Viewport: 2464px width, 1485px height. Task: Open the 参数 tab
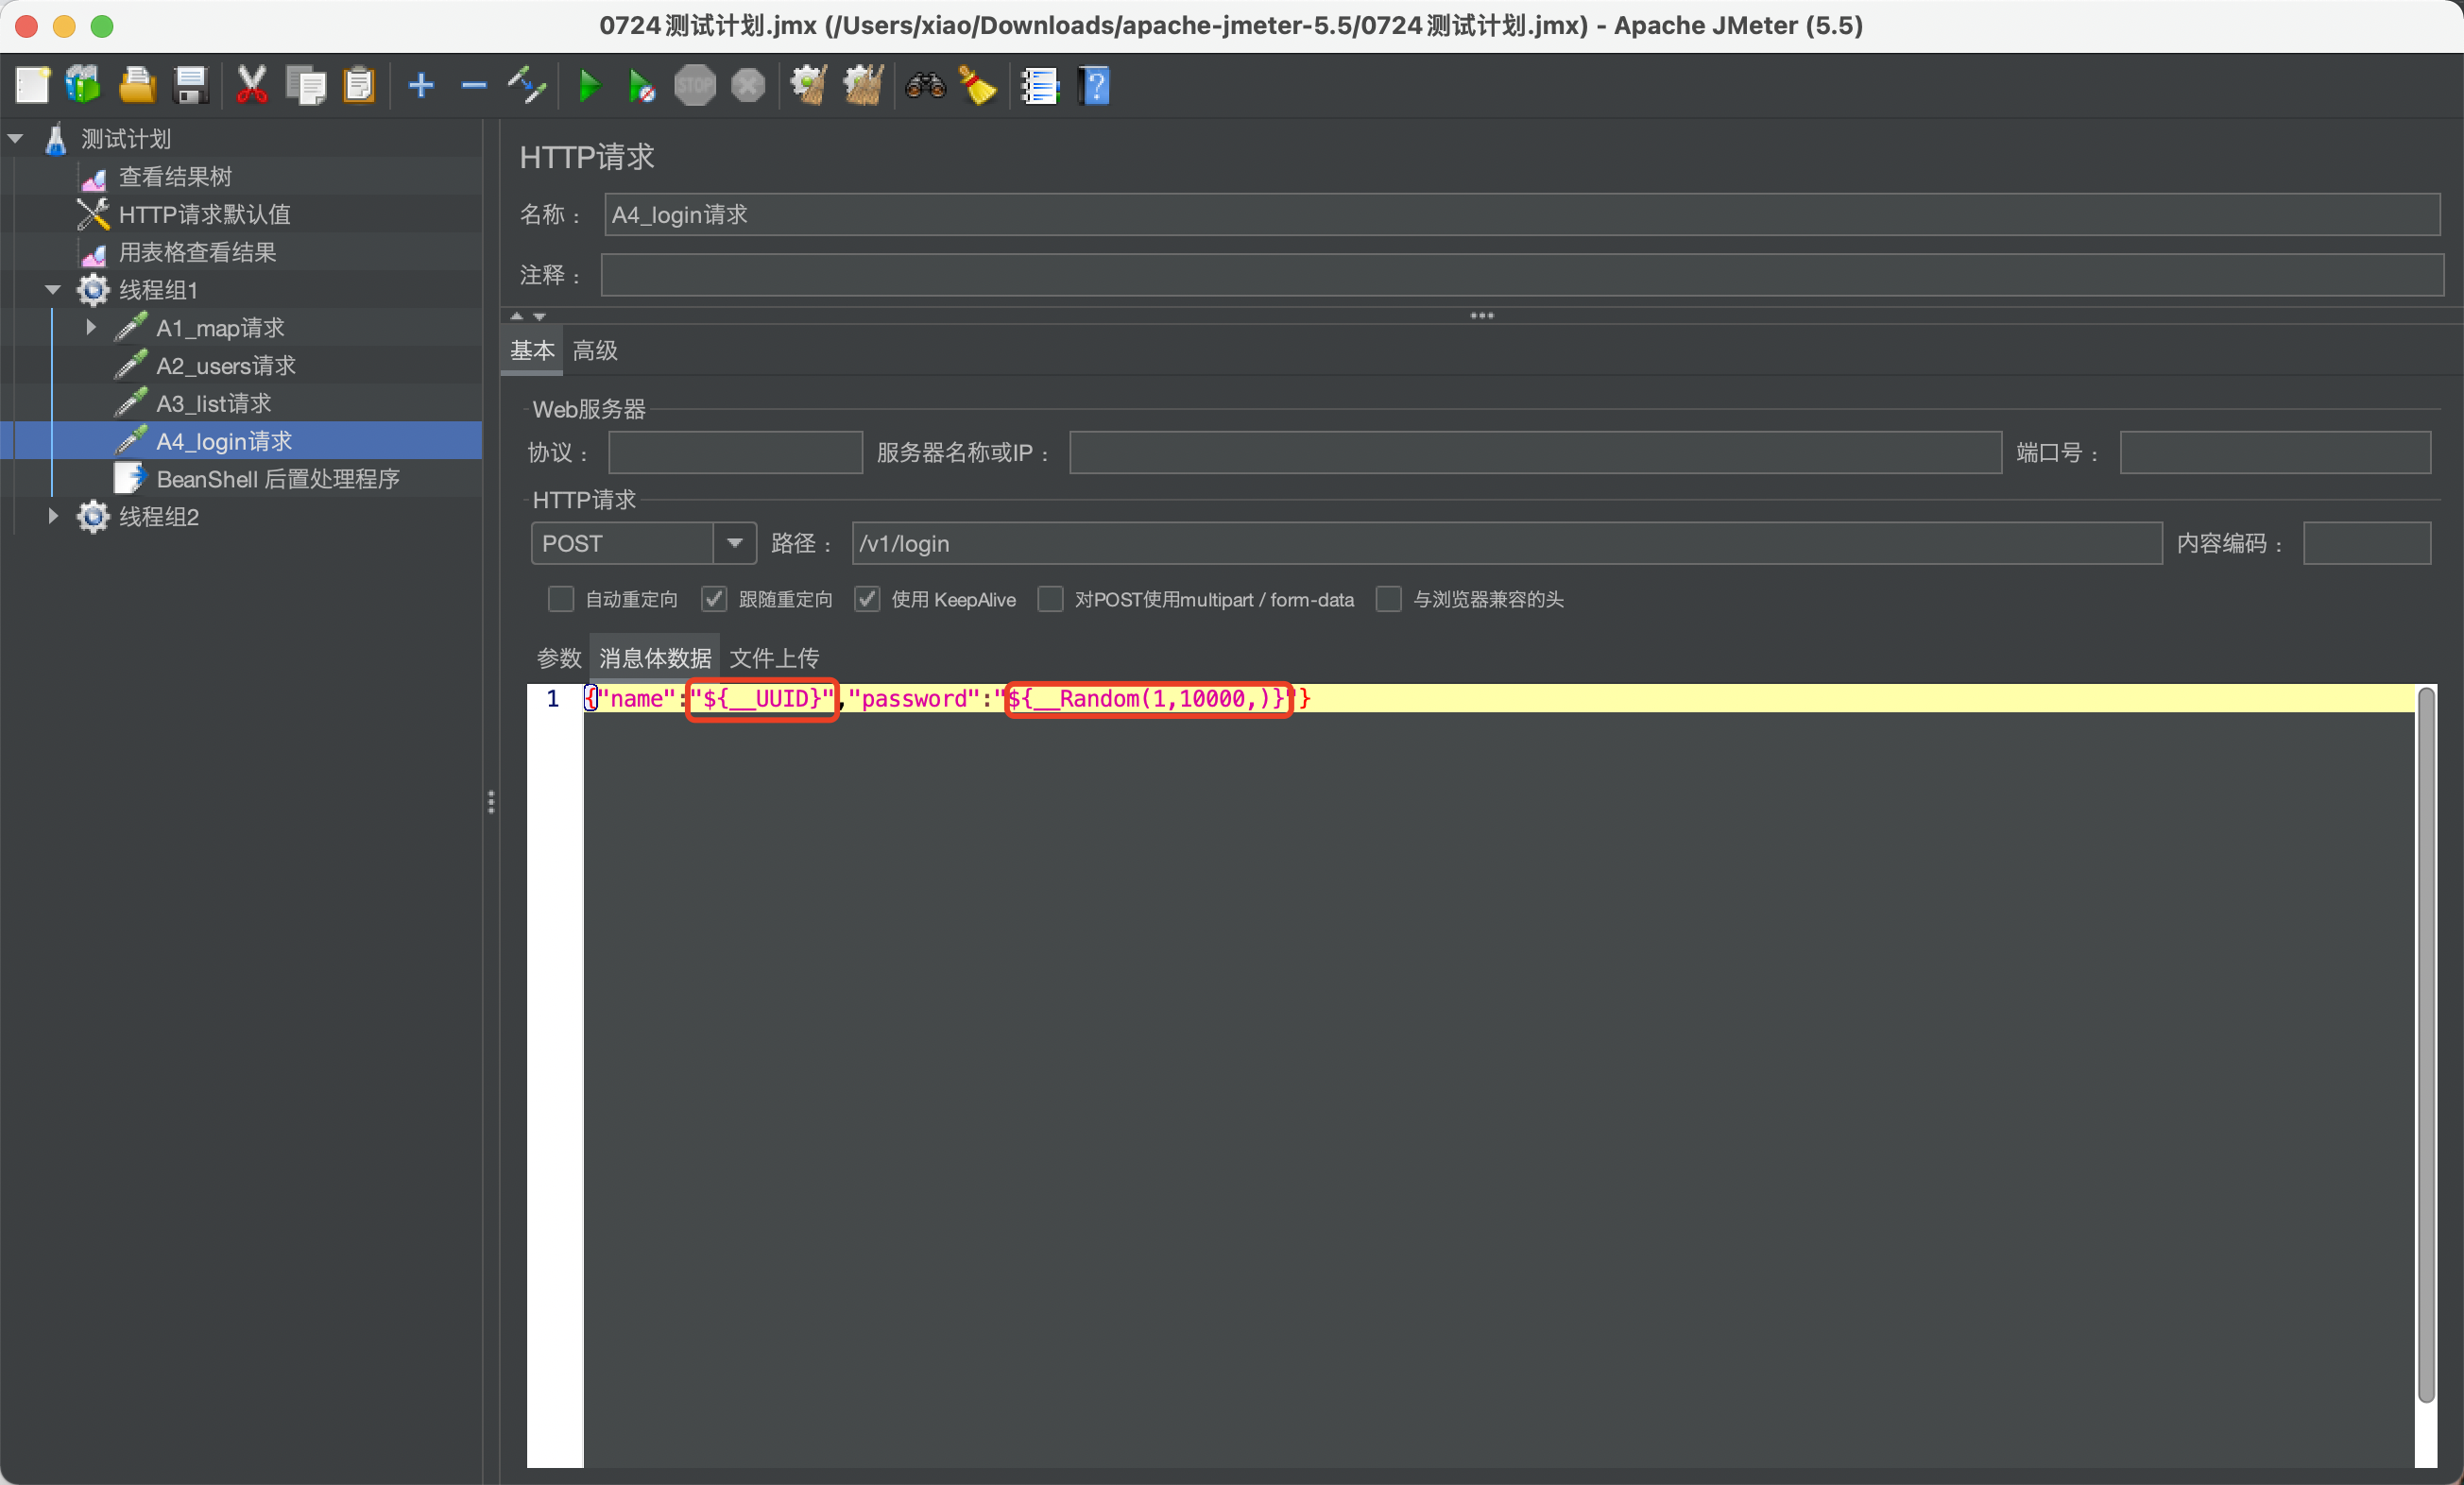558,658
